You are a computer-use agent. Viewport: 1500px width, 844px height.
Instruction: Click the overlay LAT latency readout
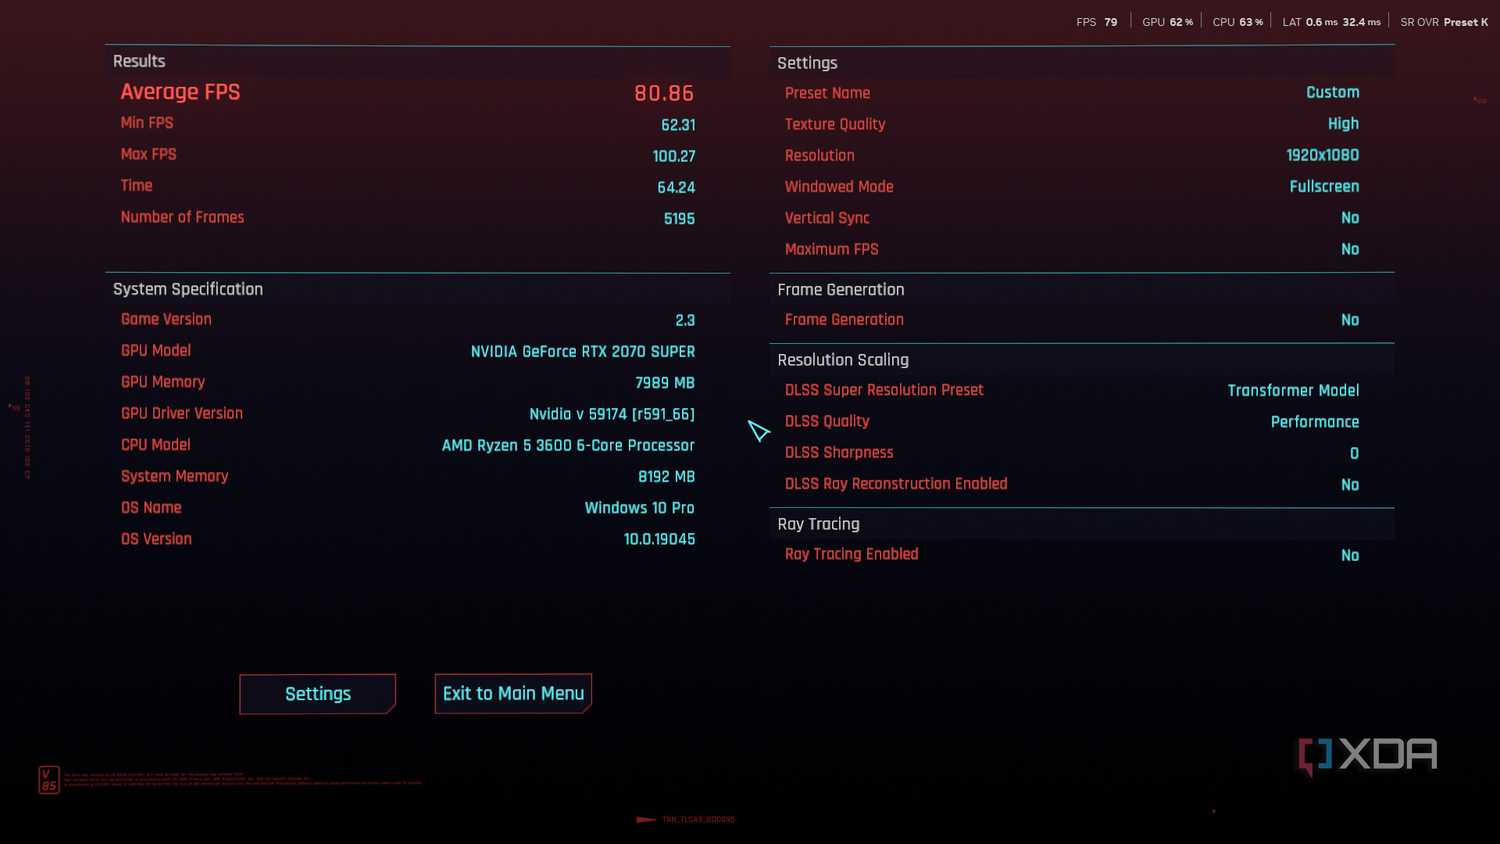[x=1332, y=22]
